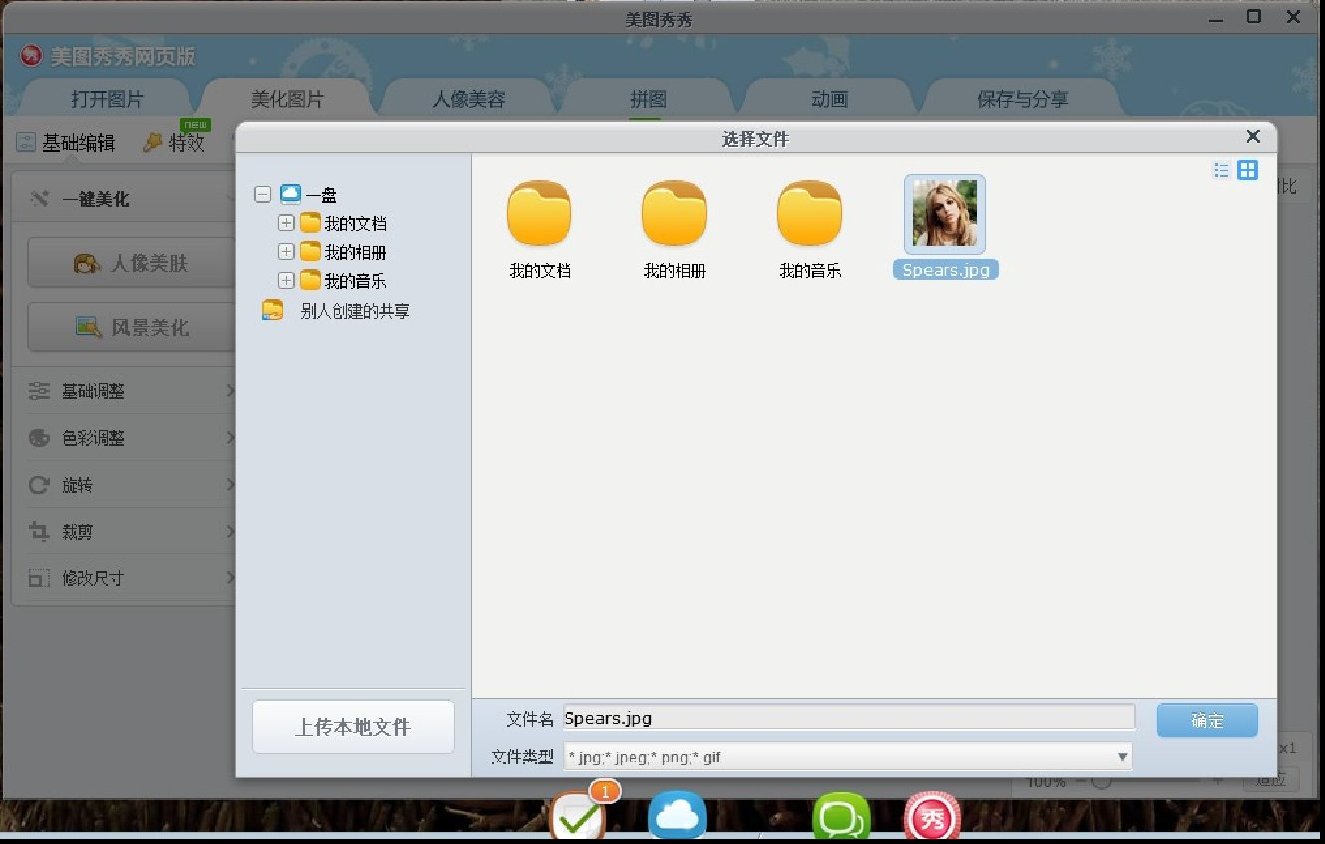Close the 选择文件 dialog

click(1253, 137)
